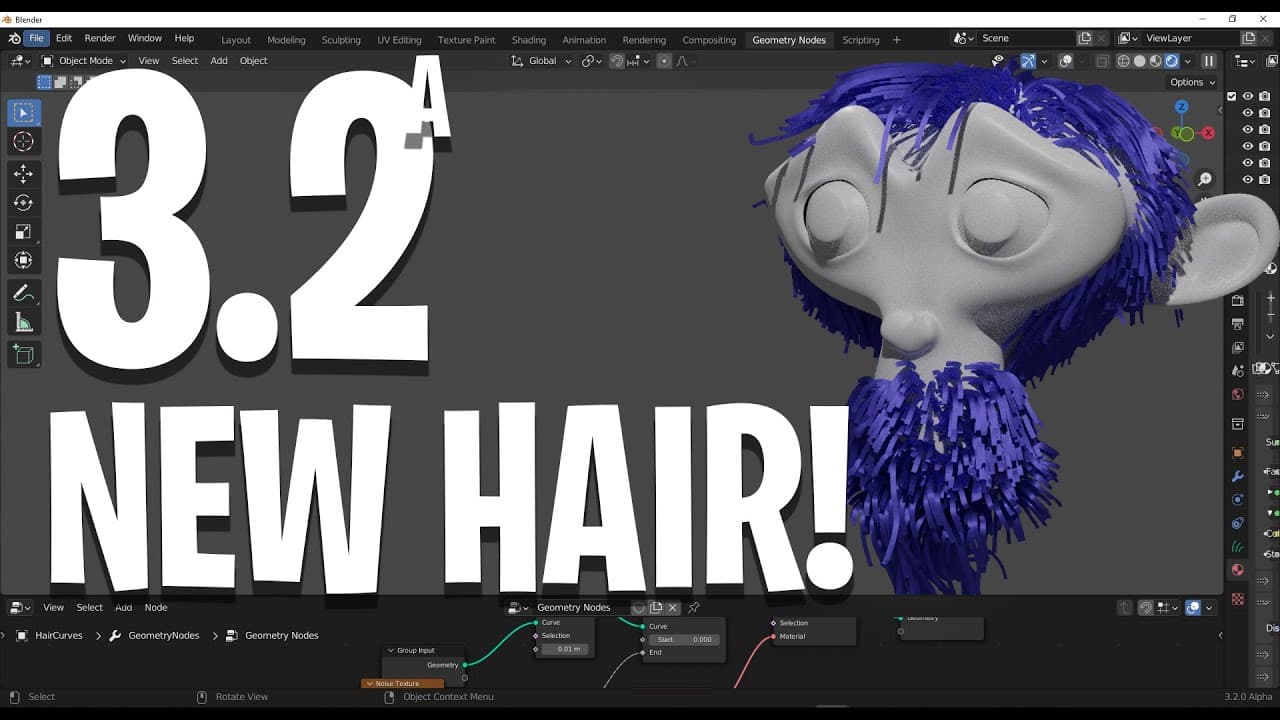Activate the 3D Cursor tool
This screenshot has width=1280, height=720.
[x=24, y=142]
